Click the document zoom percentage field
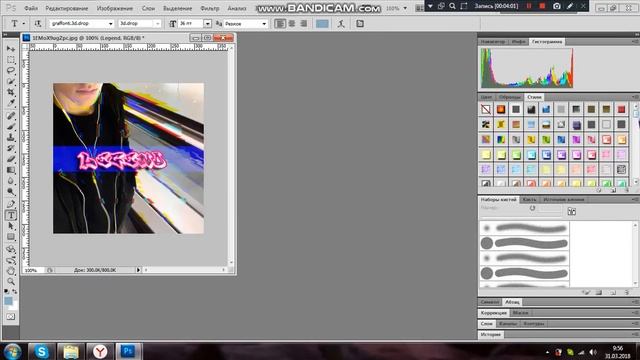640x360 pixels. tap(31, 270)
